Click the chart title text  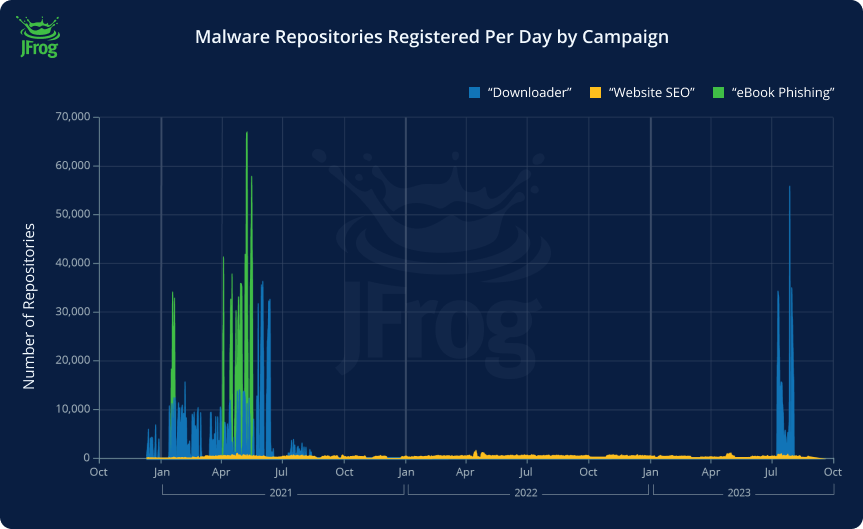(431, 38)
